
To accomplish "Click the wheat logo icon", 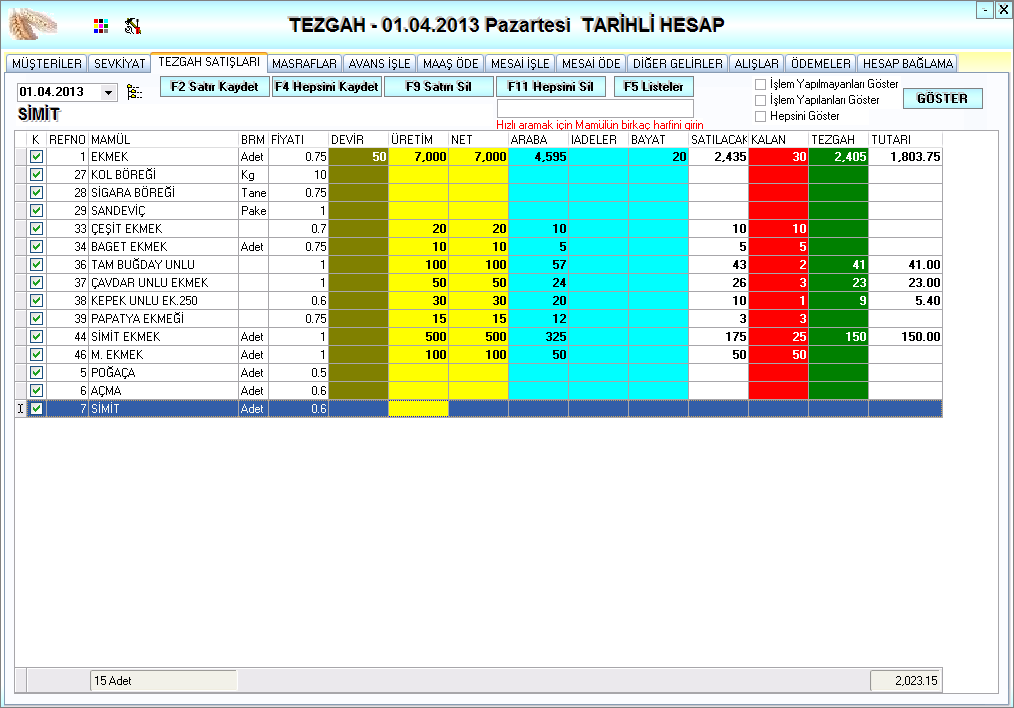I will [x=35, y=24].
